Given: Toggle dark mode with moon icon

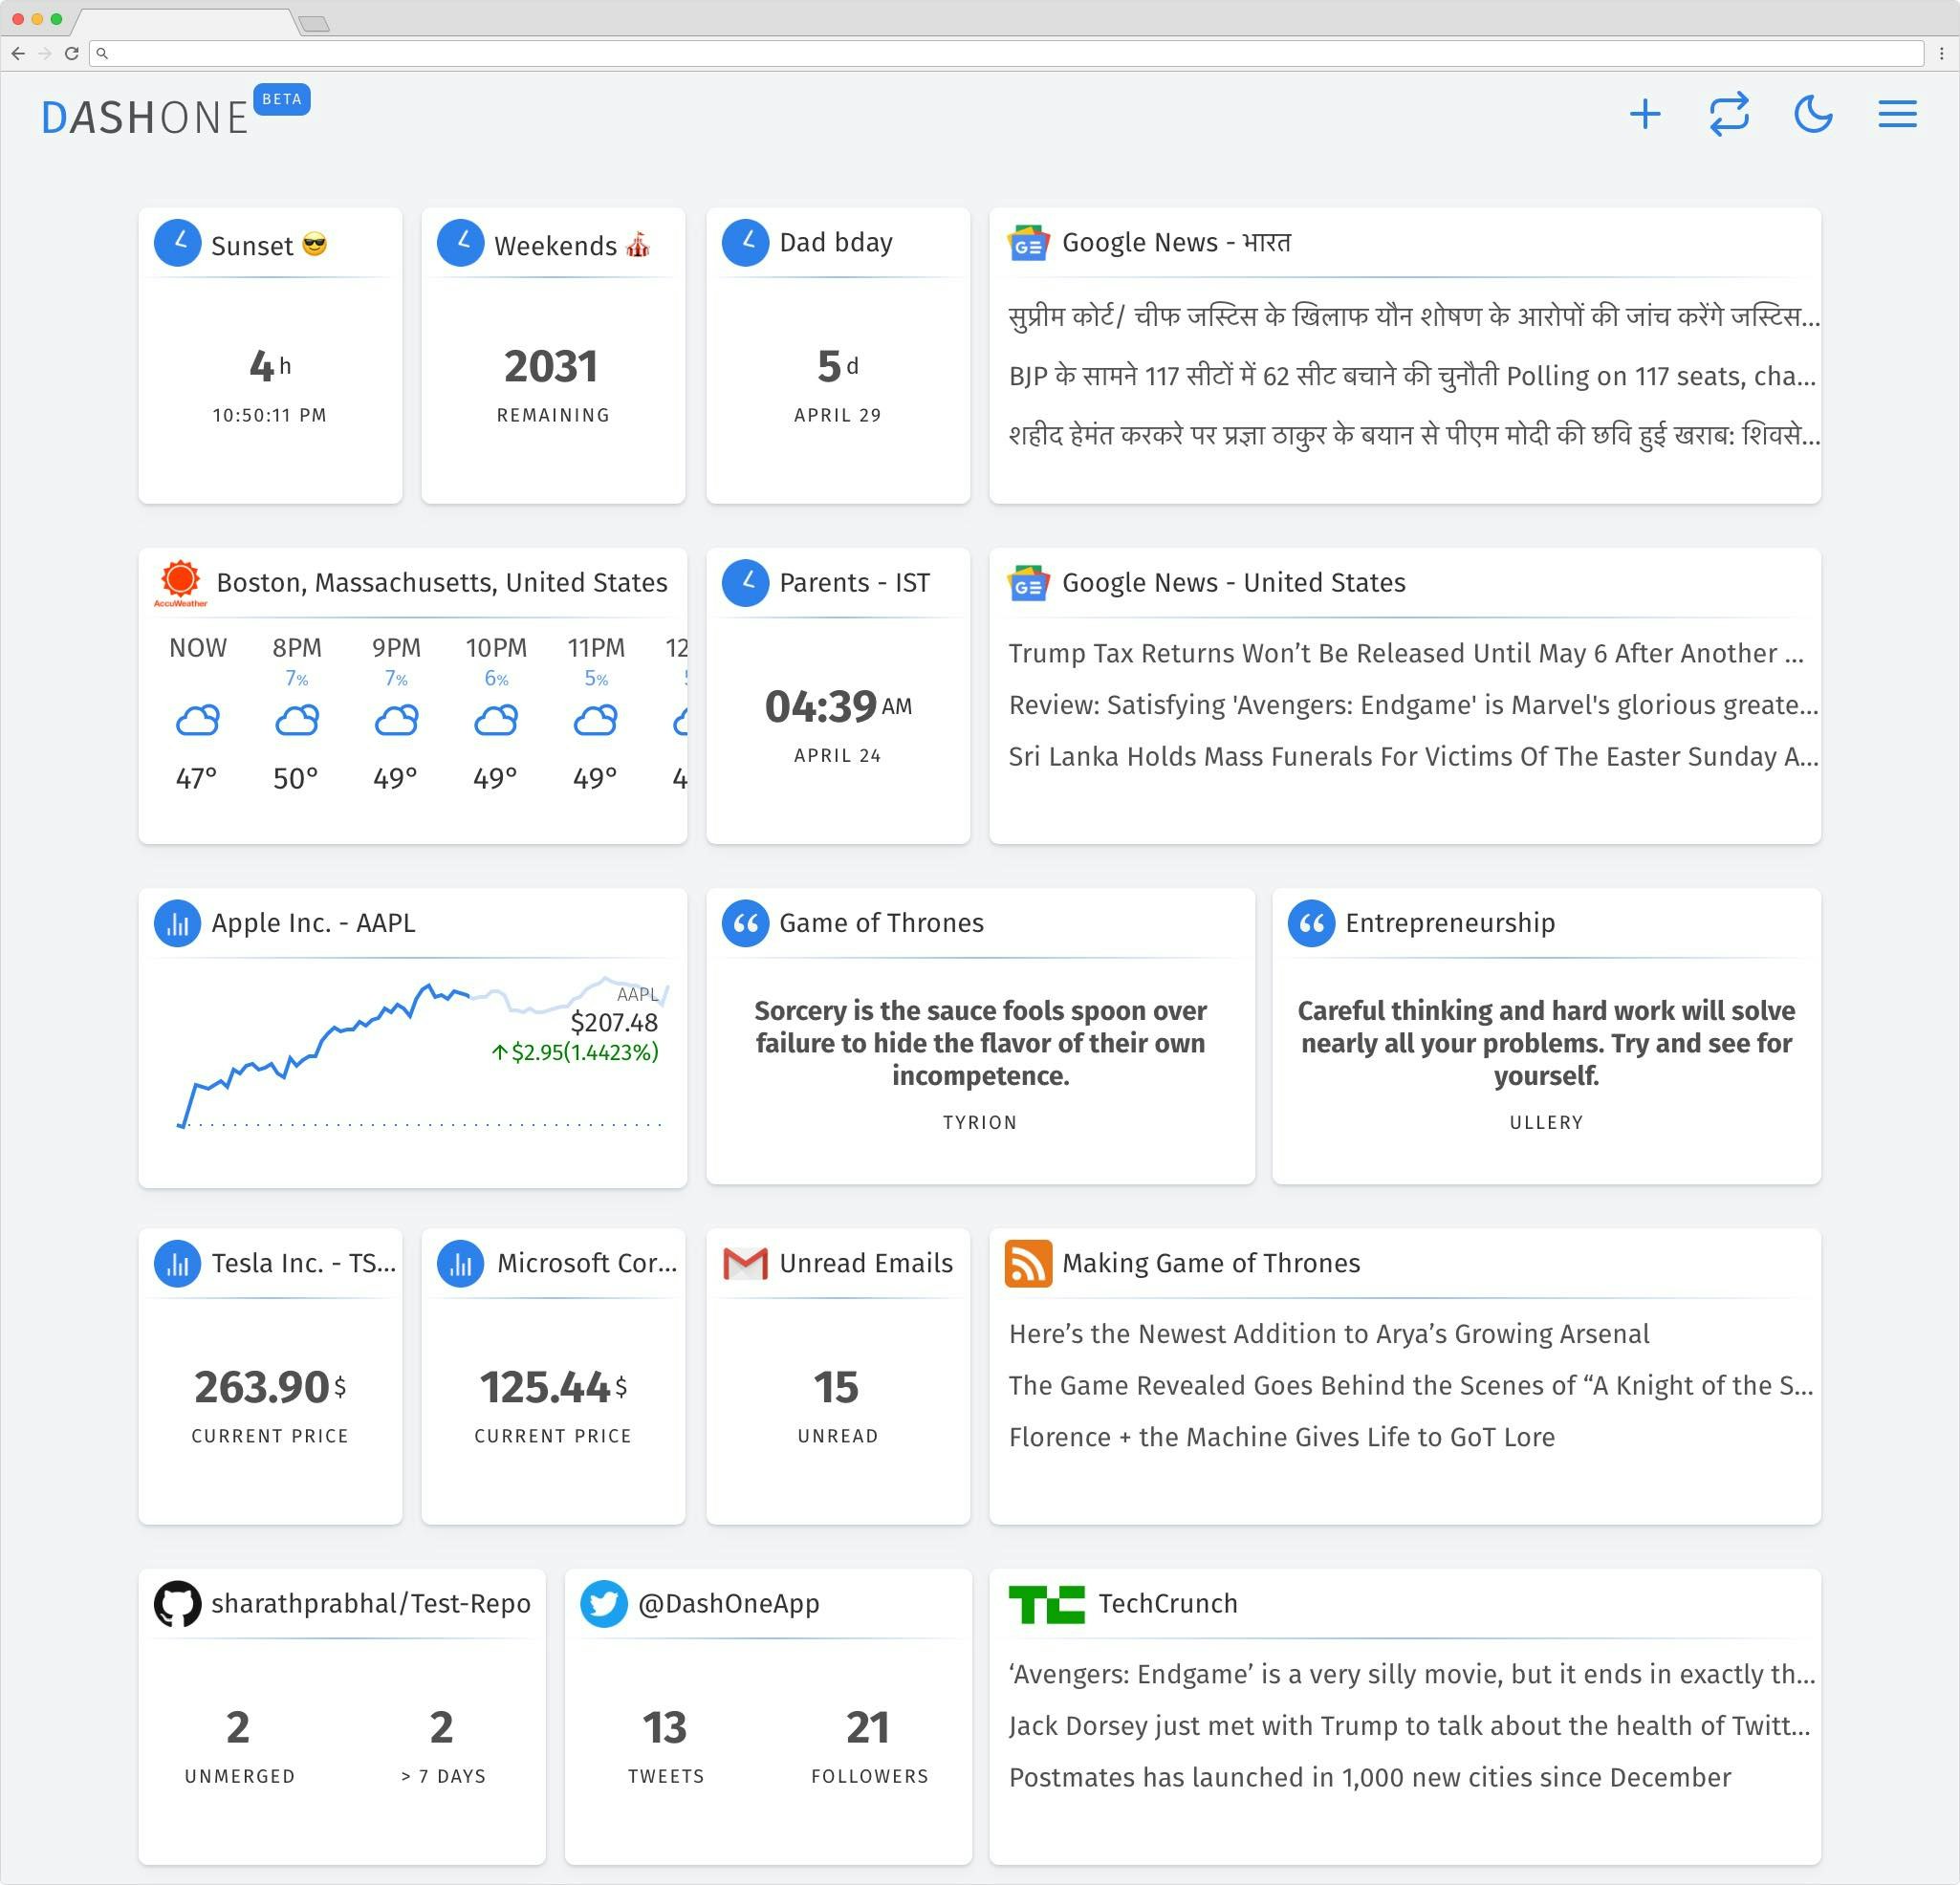Looking at the screenshot, I should click(1812, 114).
